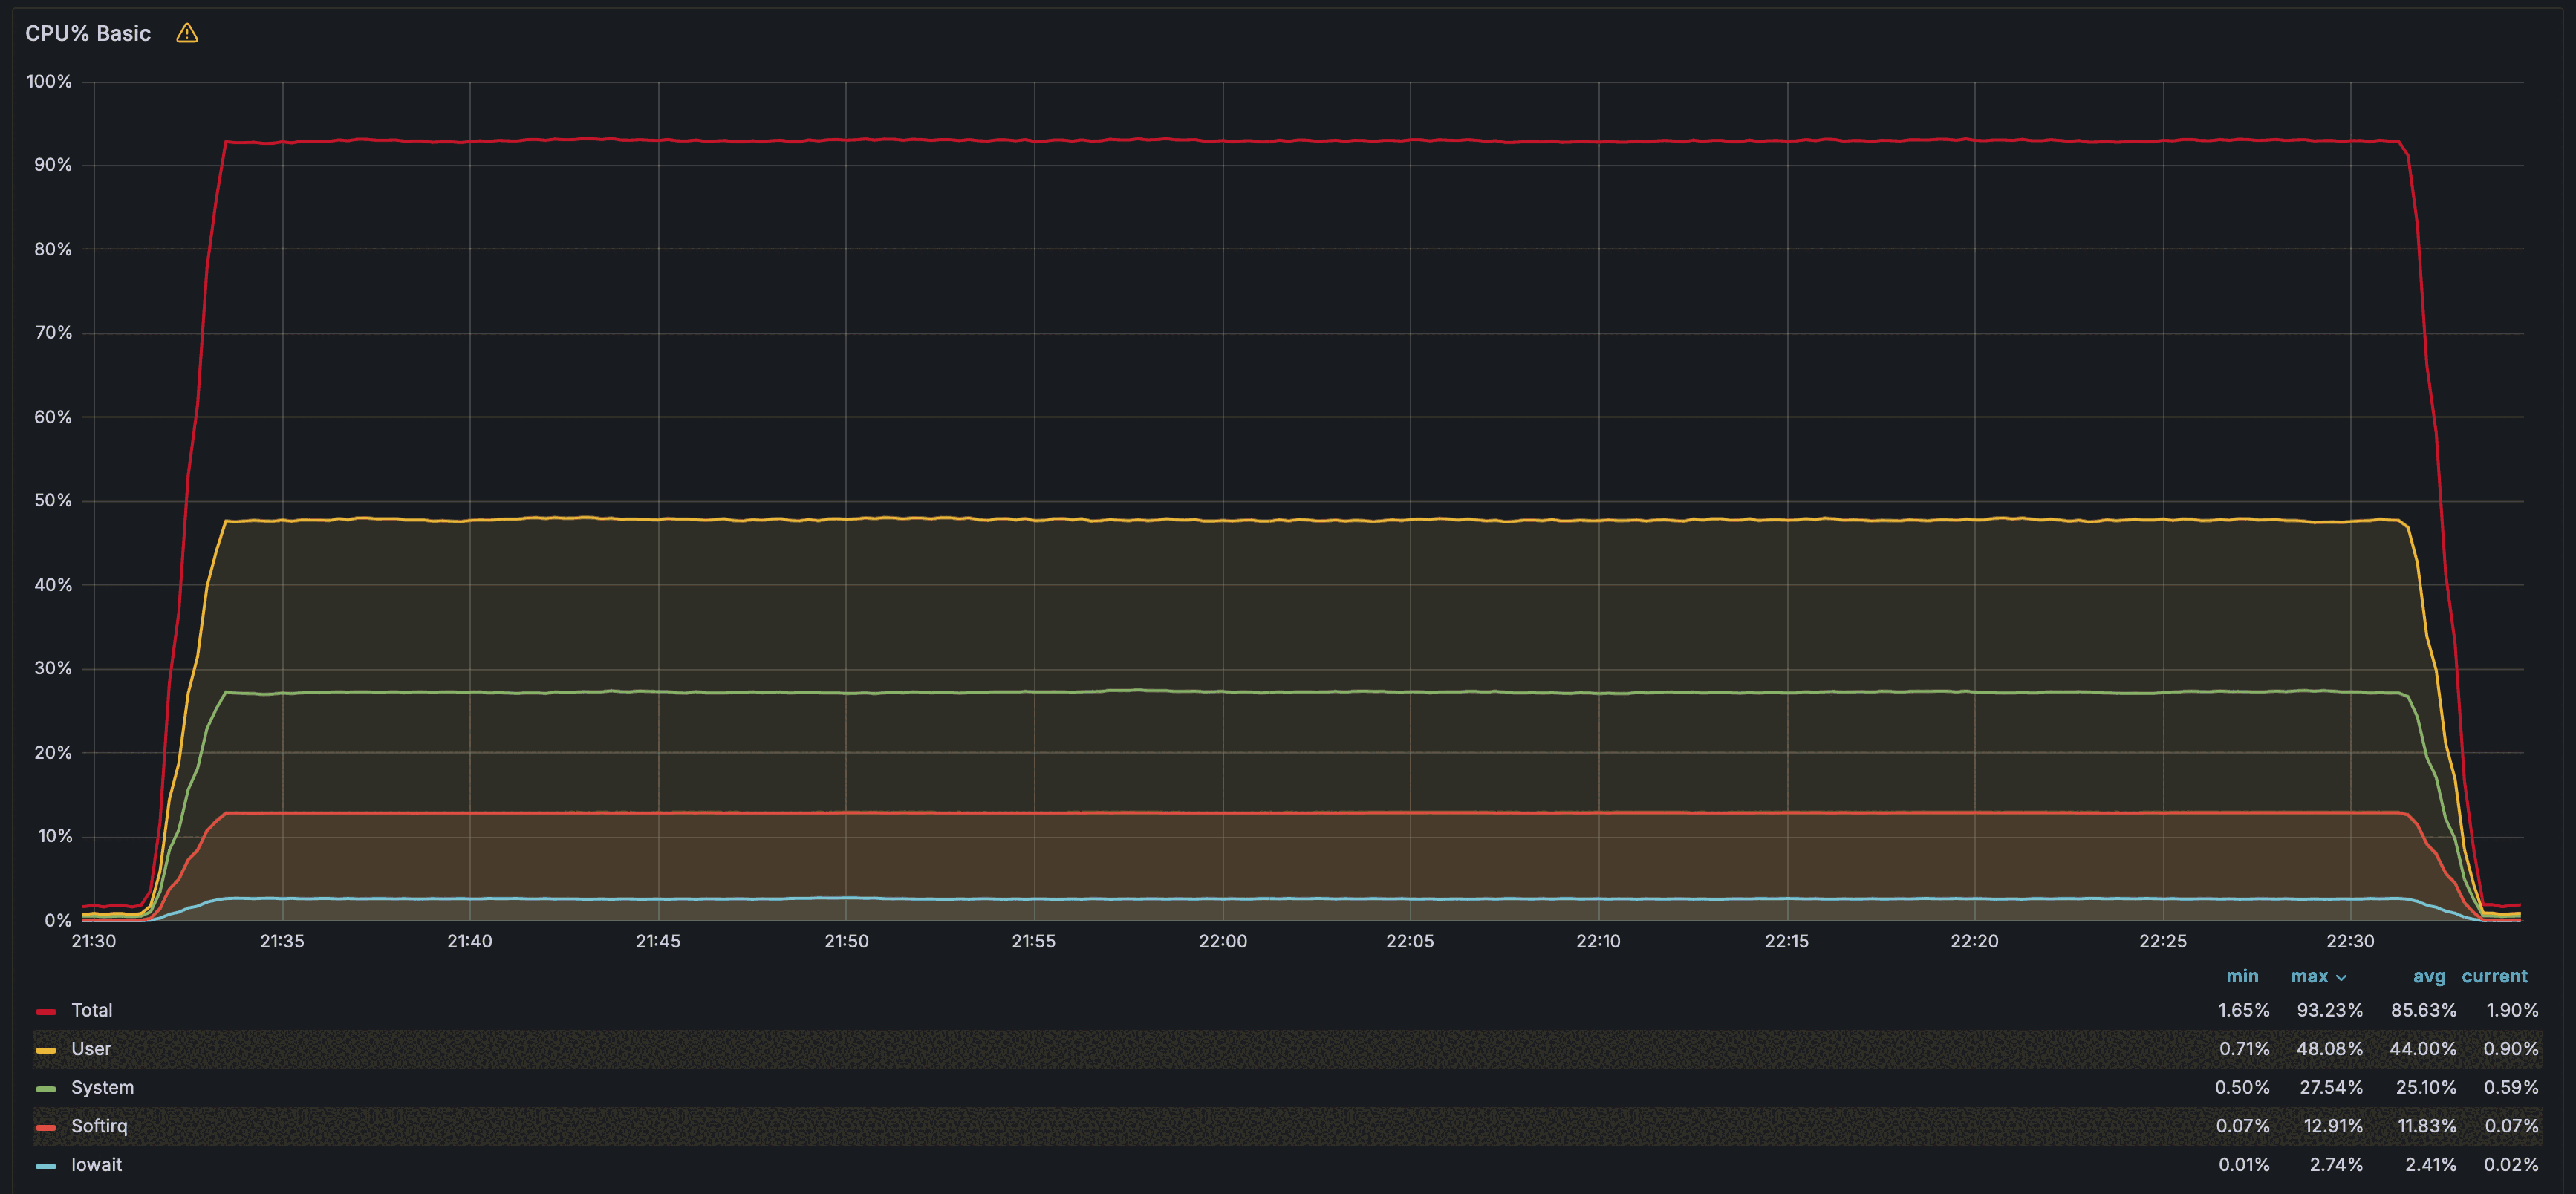Open the max column sort dropdown
The image size is (2576, 1194).
click(2340, 976)
